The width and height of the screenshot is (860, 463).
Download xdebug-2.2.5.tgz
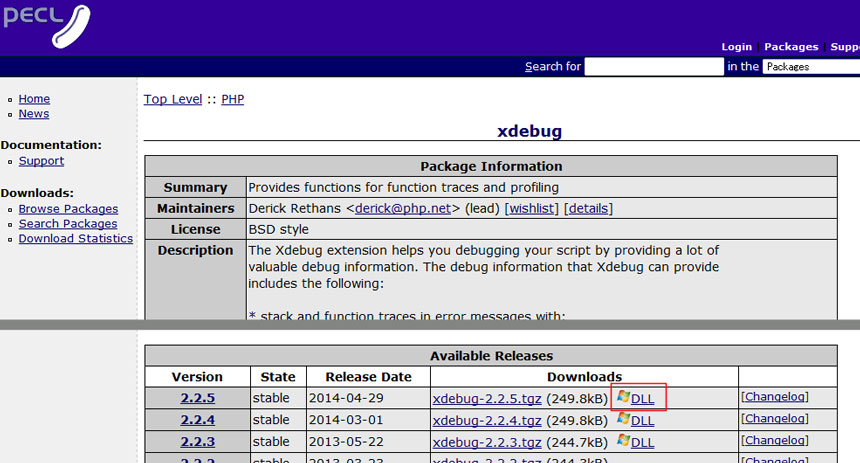tap(487, 399)
